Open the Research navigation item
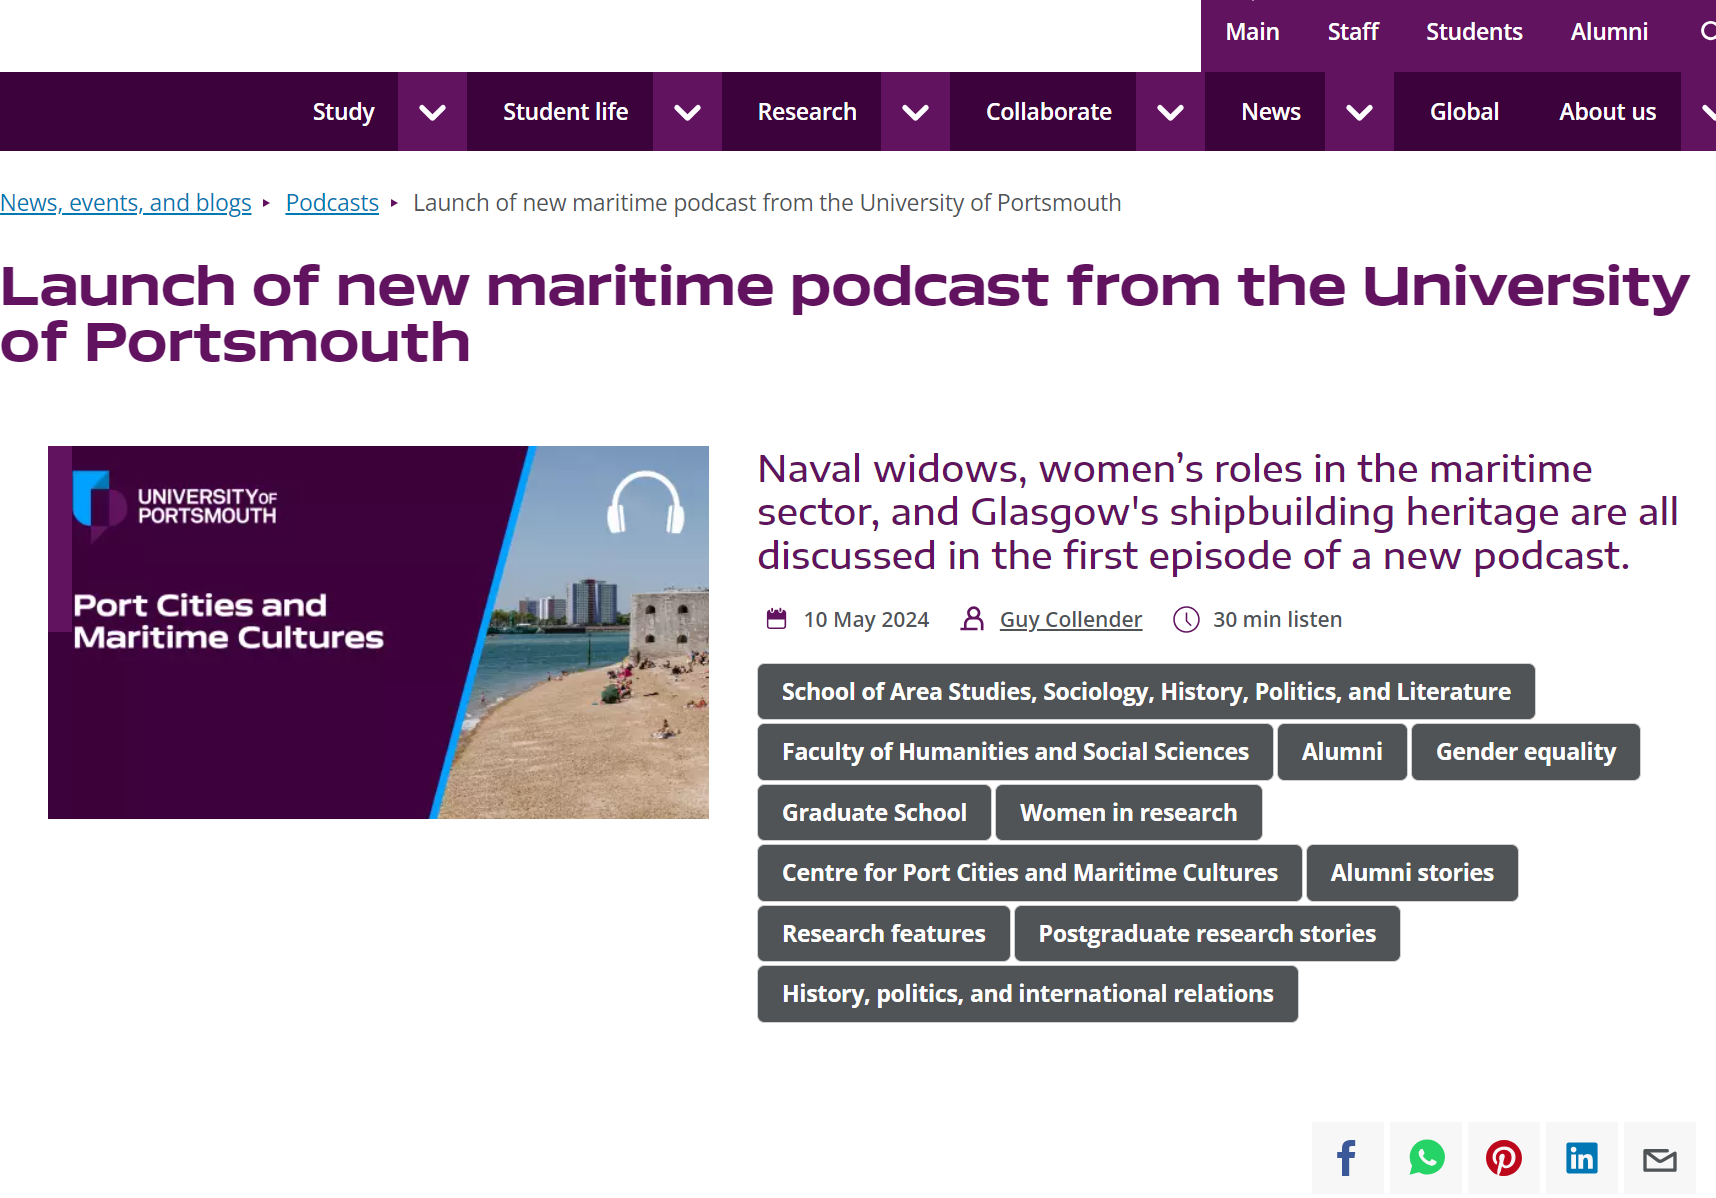This screenshot has width=1716, height=1198. 807,112
